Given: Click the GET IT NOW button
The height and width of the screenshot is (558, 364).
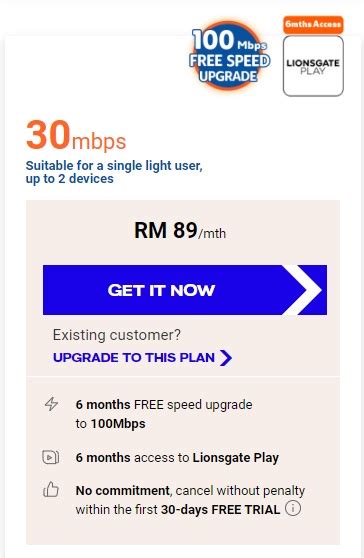Looking at the screenshot, I should [185, 290].
